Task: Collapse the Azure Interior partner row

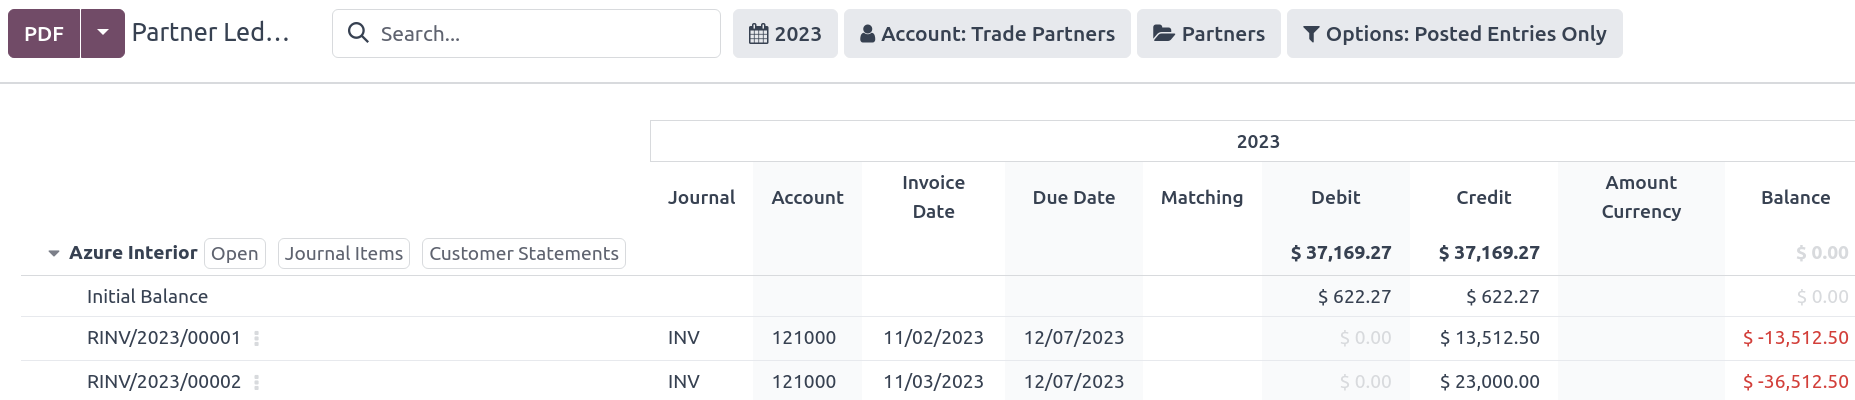Action: (54, 254)
